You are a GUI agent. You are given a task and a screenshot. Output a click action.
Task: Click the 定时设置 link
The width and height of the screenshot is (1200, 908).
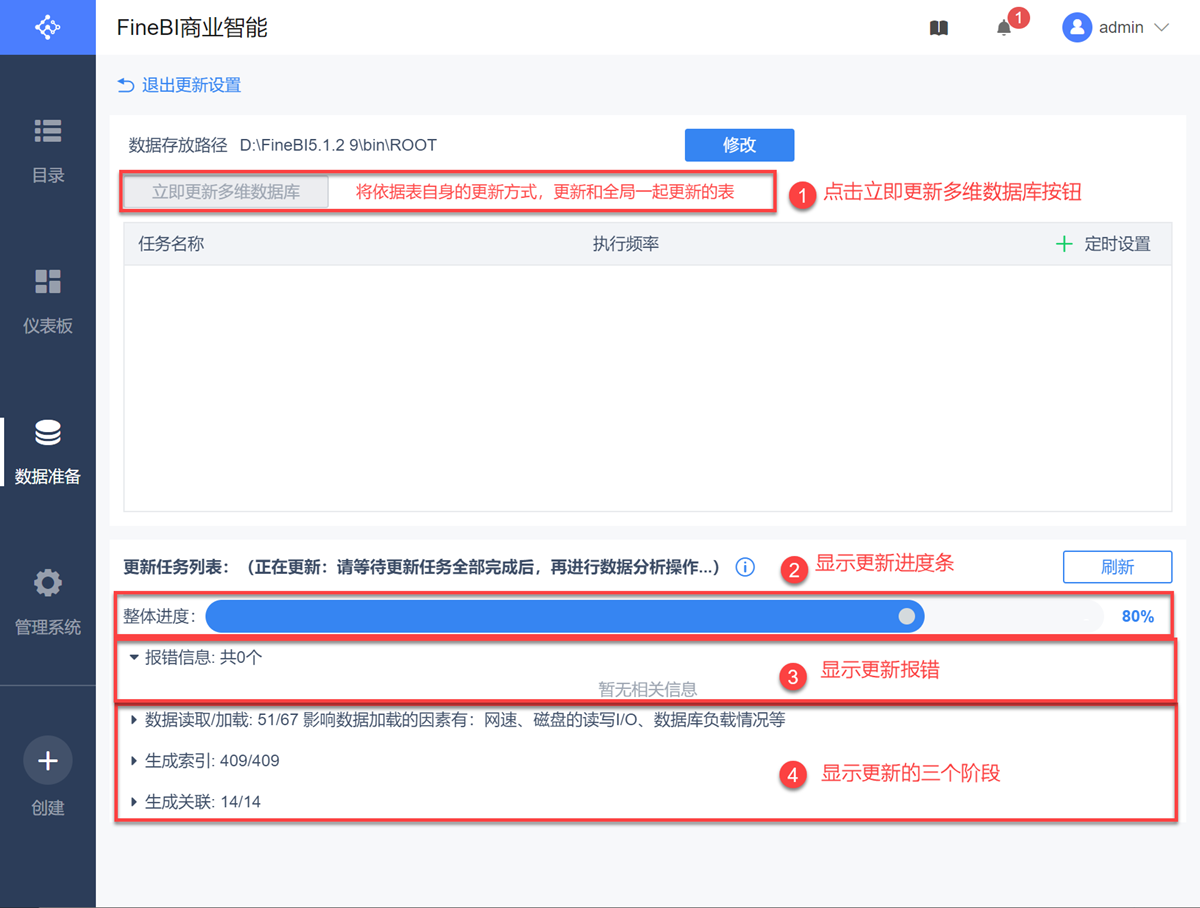(x=1117, y=244)
